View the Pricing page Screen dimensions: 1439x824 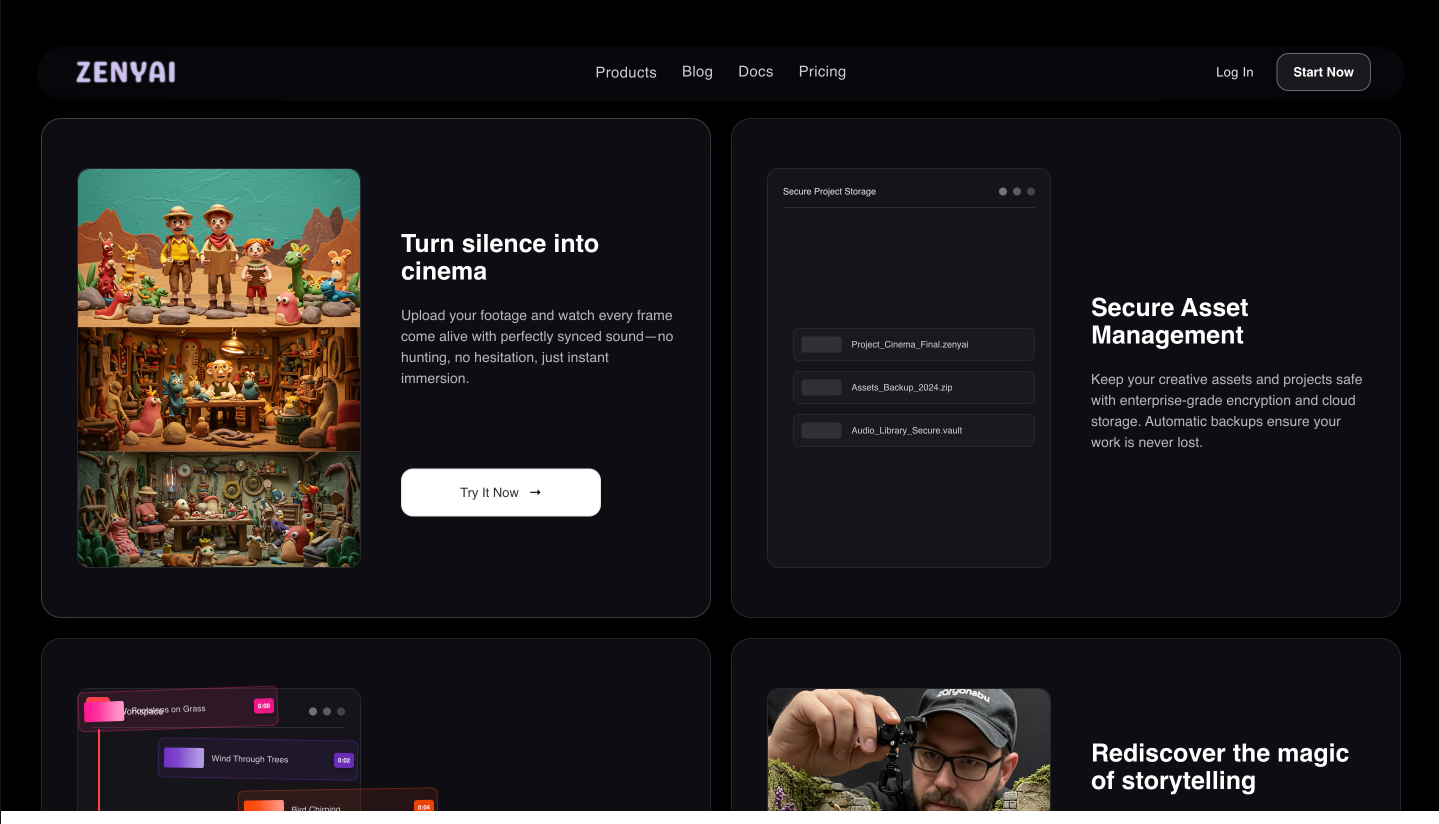coord(822,72)
